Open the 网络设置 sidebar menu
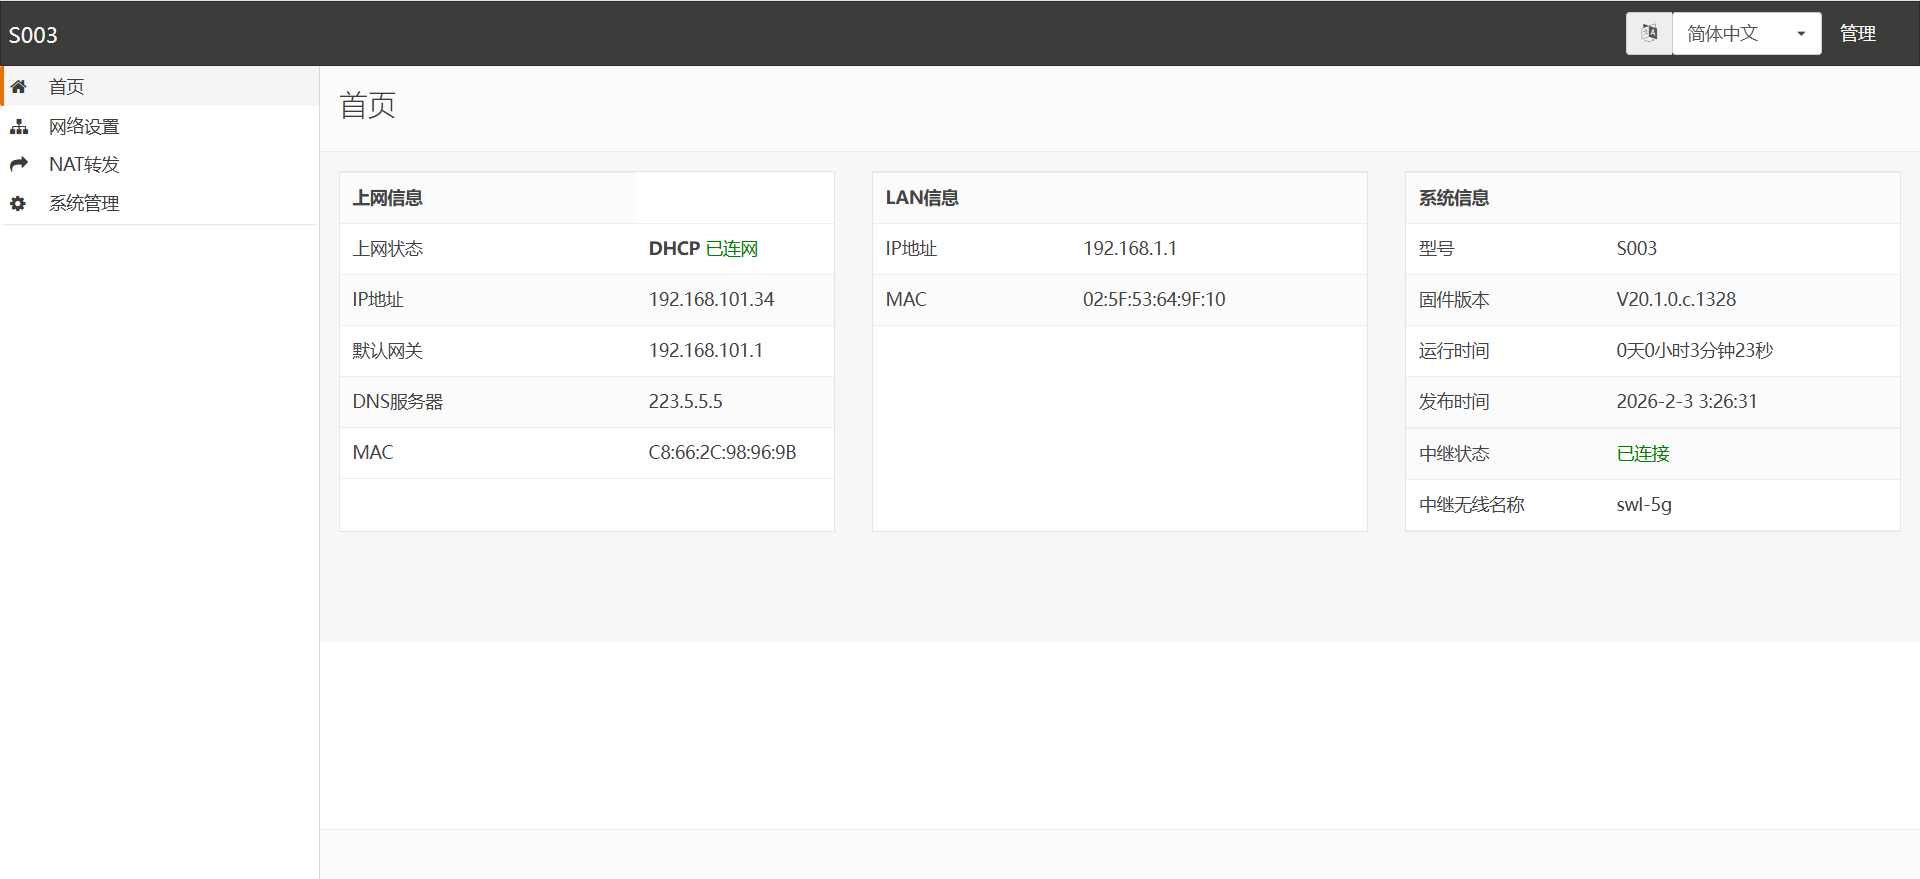Image resolution: width=1920 pixels, height=879 pixels. 84,127
